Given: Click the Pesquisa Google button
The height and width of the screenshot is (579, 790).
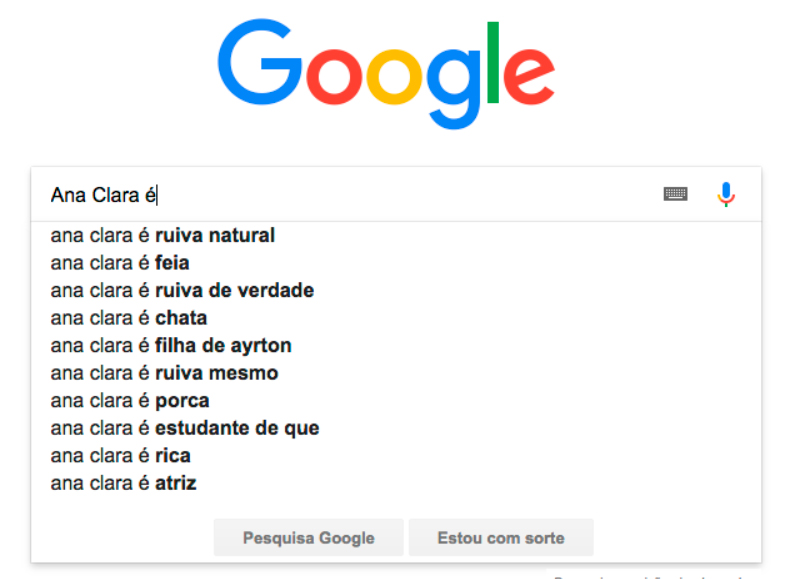Looking at the screenshot, I should (x=308, y=538).
